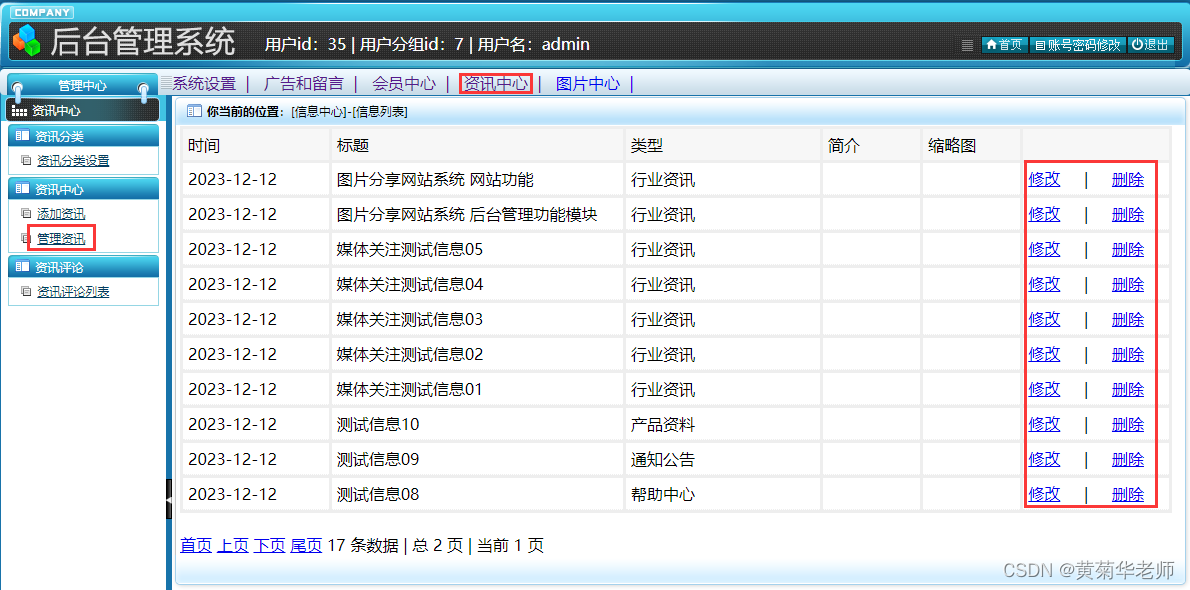
Task: Go to 下页 next page
Action: tap(269, 545)
